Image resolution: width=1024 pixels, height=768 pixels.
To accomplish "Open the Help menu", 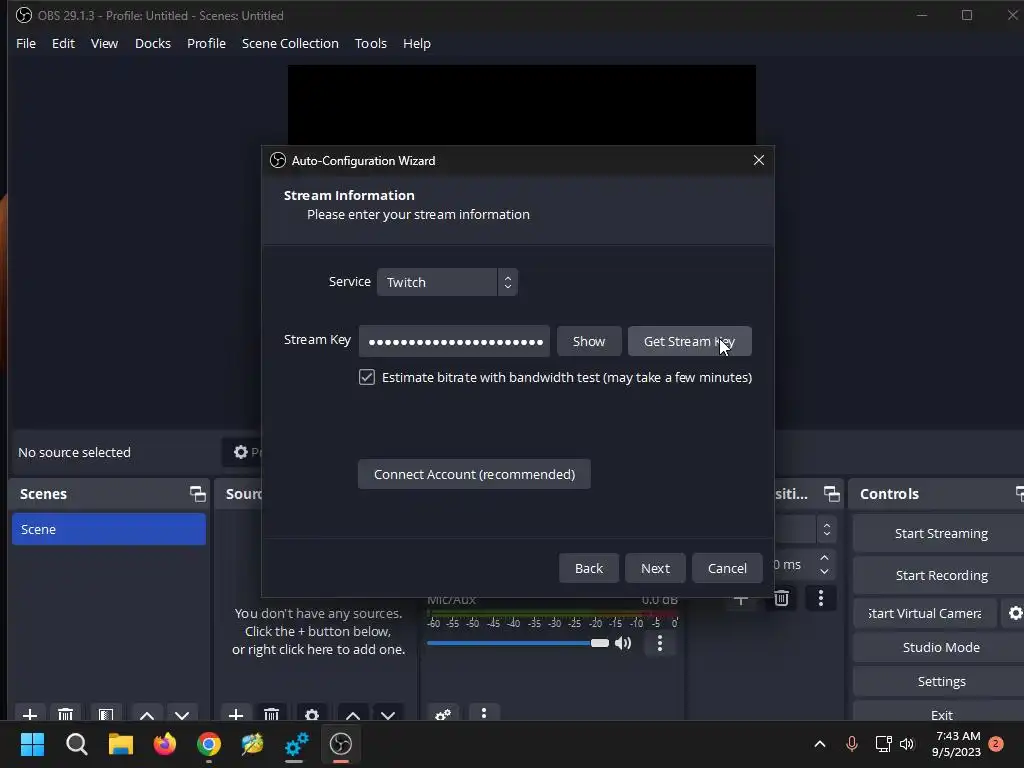I will (x=417, y=43).
